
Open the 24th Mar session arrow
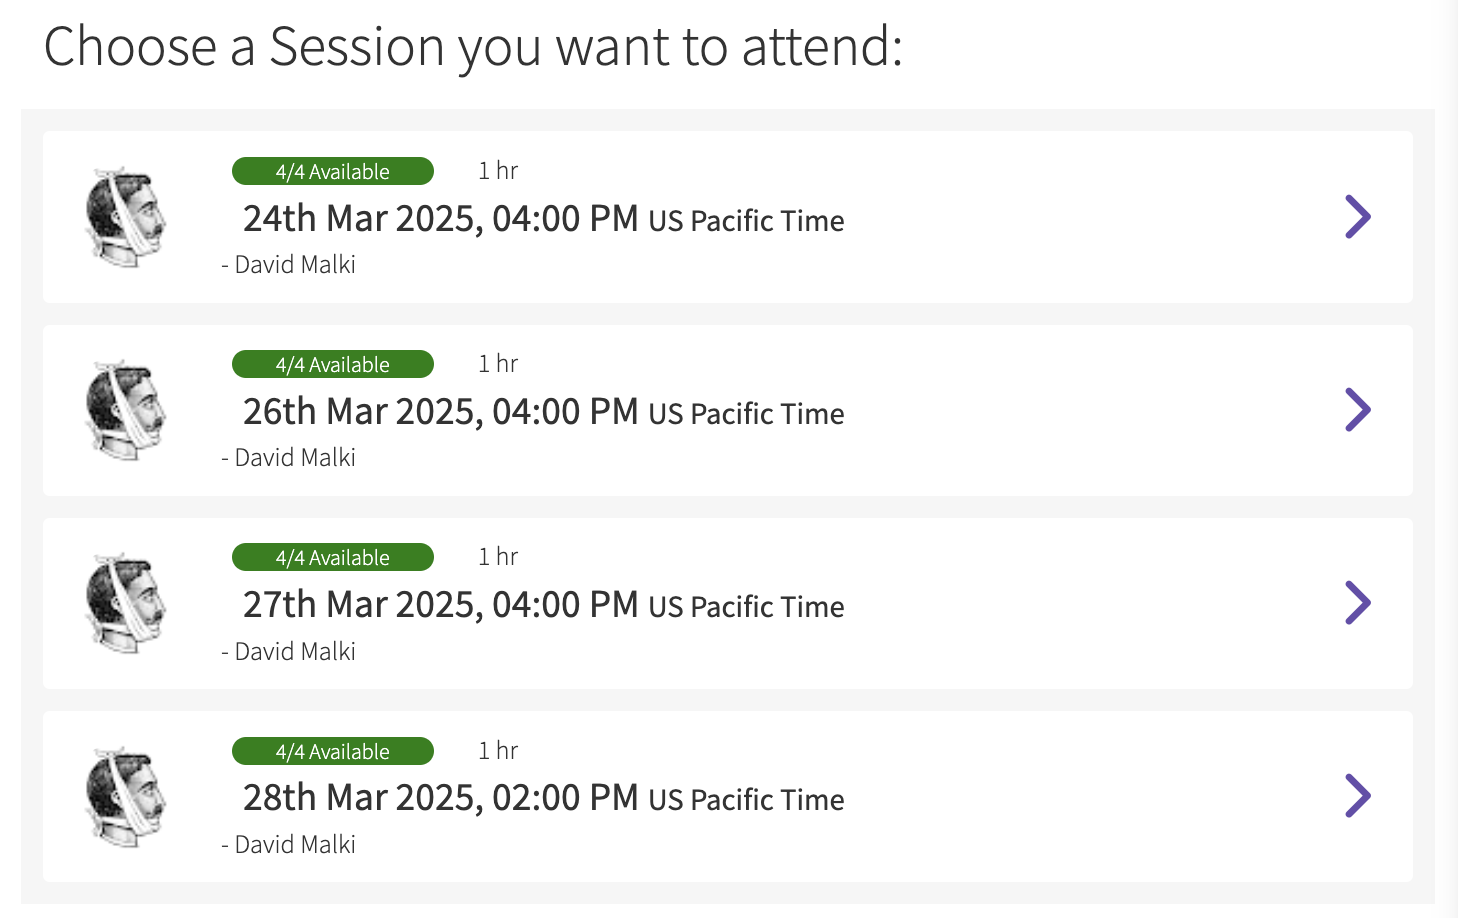[x=1357, y=217]
